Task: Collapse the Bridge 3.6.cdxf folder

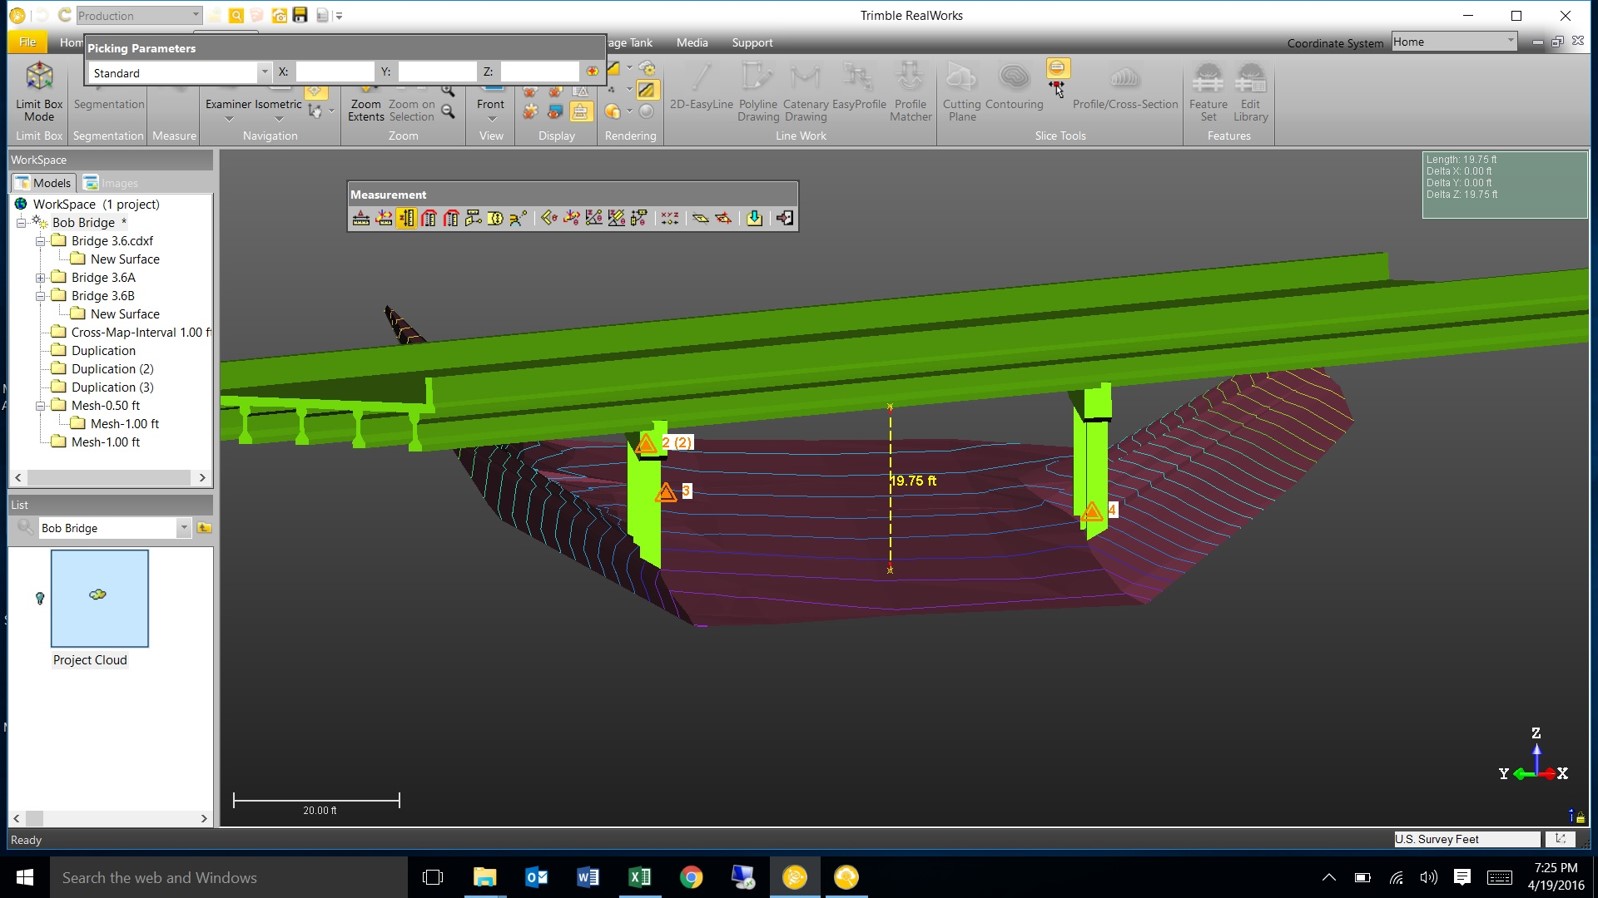Action: [x=40, y=241]
